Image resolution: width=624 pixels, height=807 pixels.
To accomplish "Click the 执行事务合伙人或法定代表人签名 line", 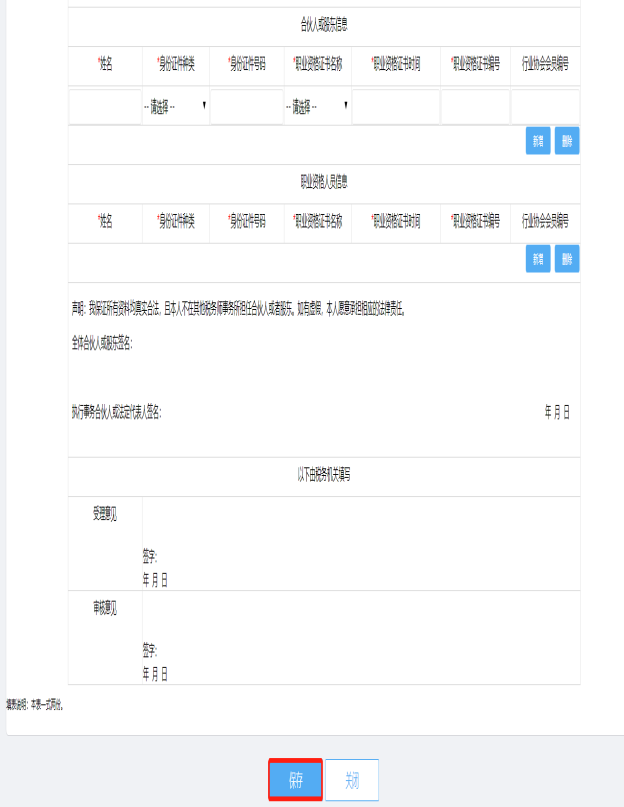I will pyautogui.click(x=116, y=412).
